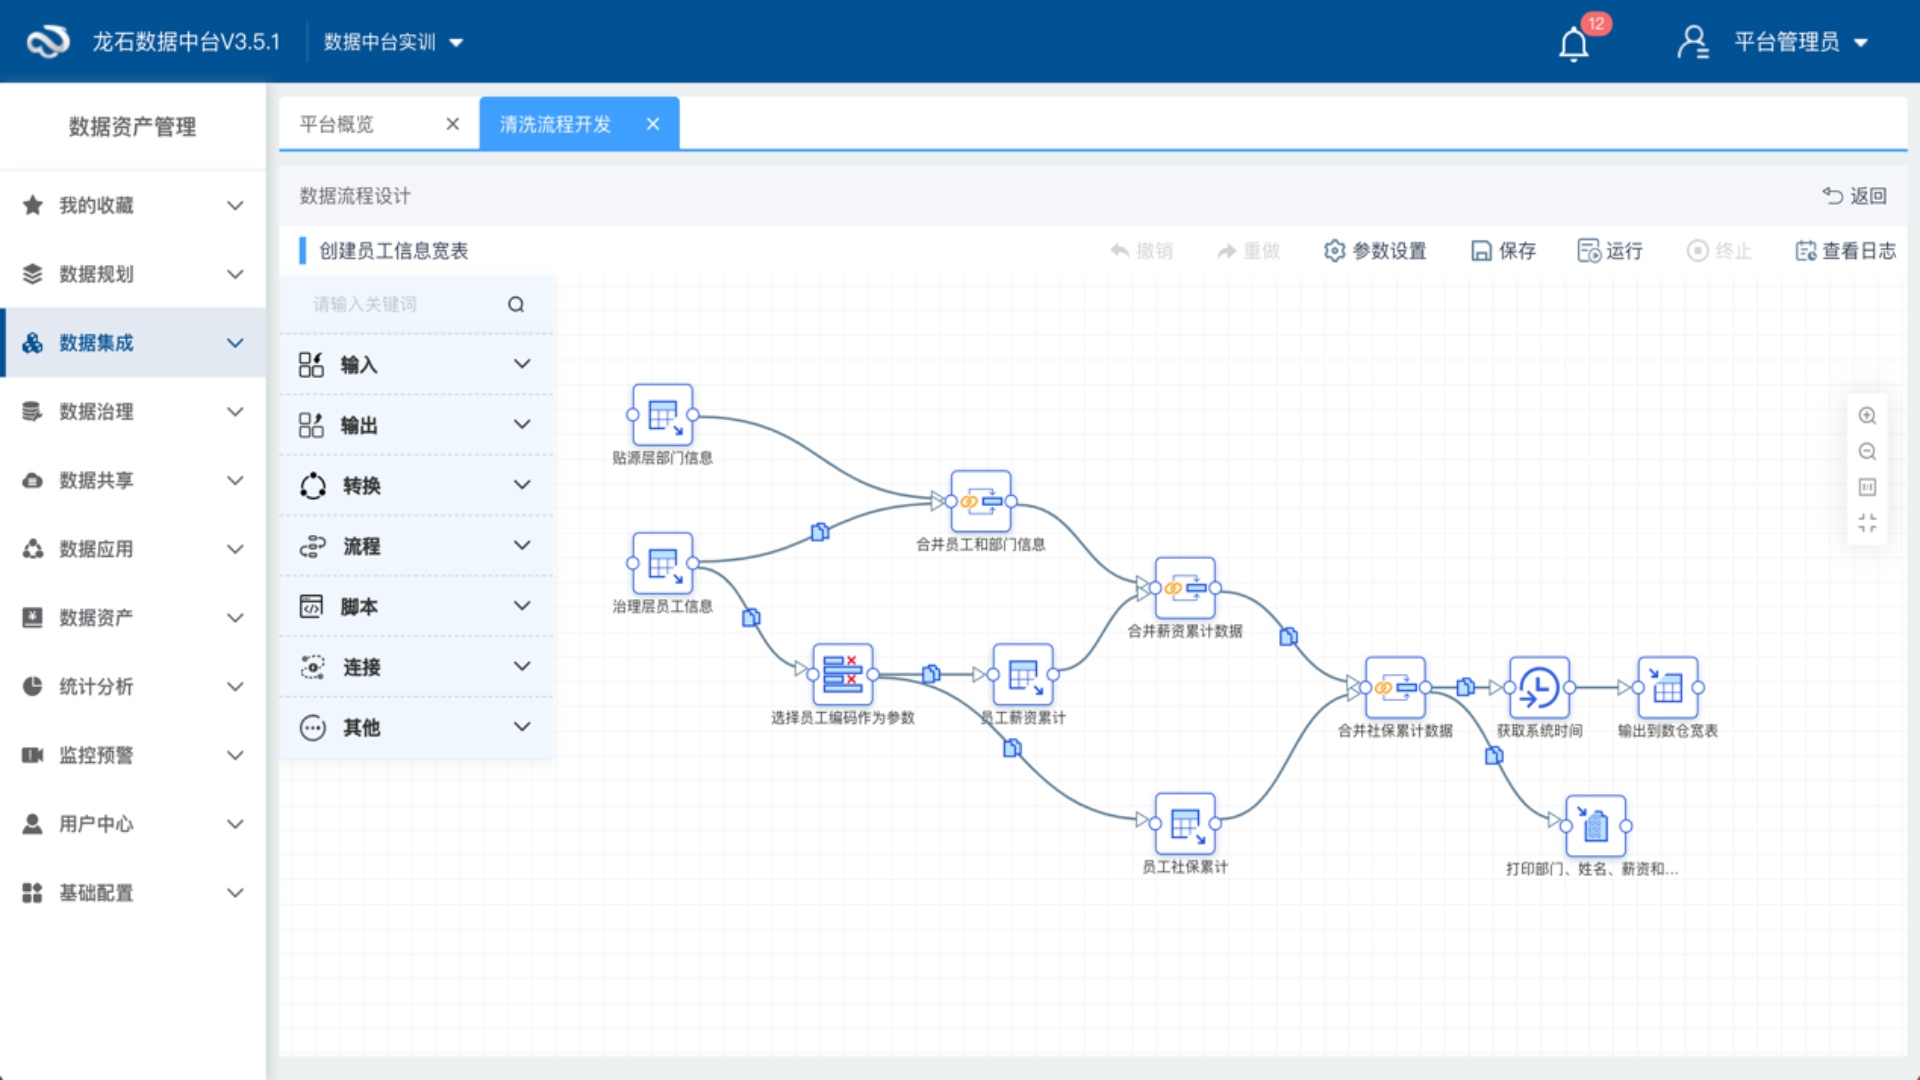Viewport: 1920px width, 1080px height.
Task: Zoom out of the canvas
Action: [x=1867, y=452]
